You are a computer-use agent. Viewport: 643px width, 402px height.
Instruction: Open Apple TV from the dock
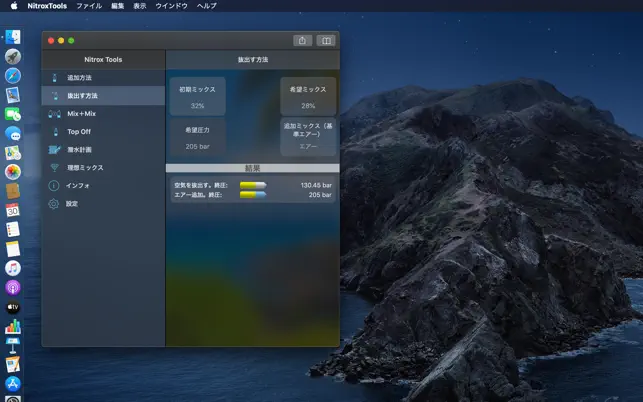pyautogui.click(x=13, y=306)
